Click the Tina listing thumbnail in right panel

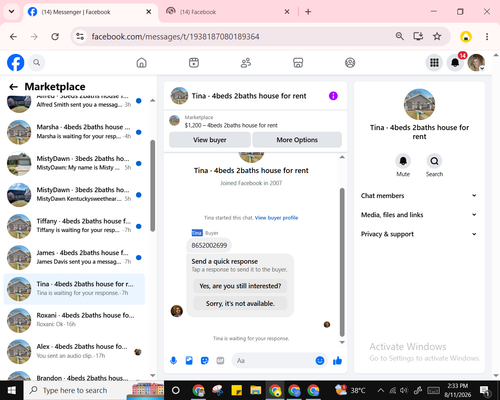click(x=419, y=104)
